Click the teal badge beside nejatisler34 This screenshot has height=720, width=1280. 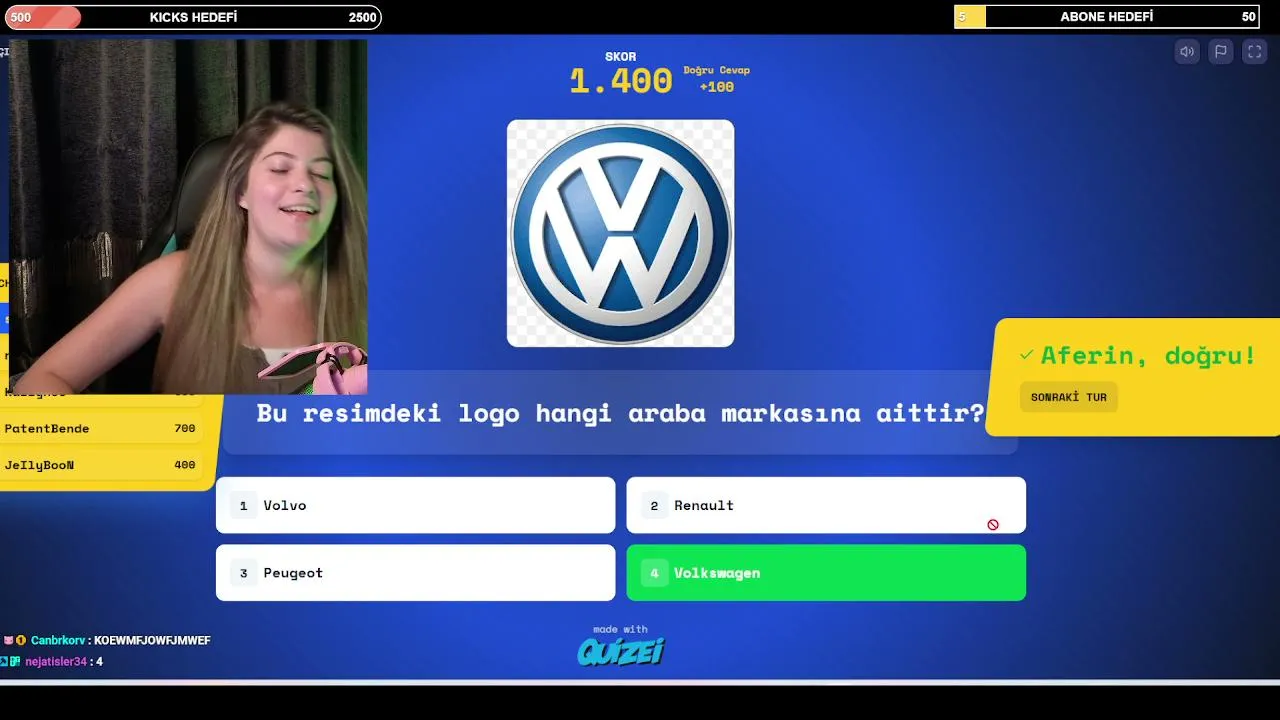16,661
